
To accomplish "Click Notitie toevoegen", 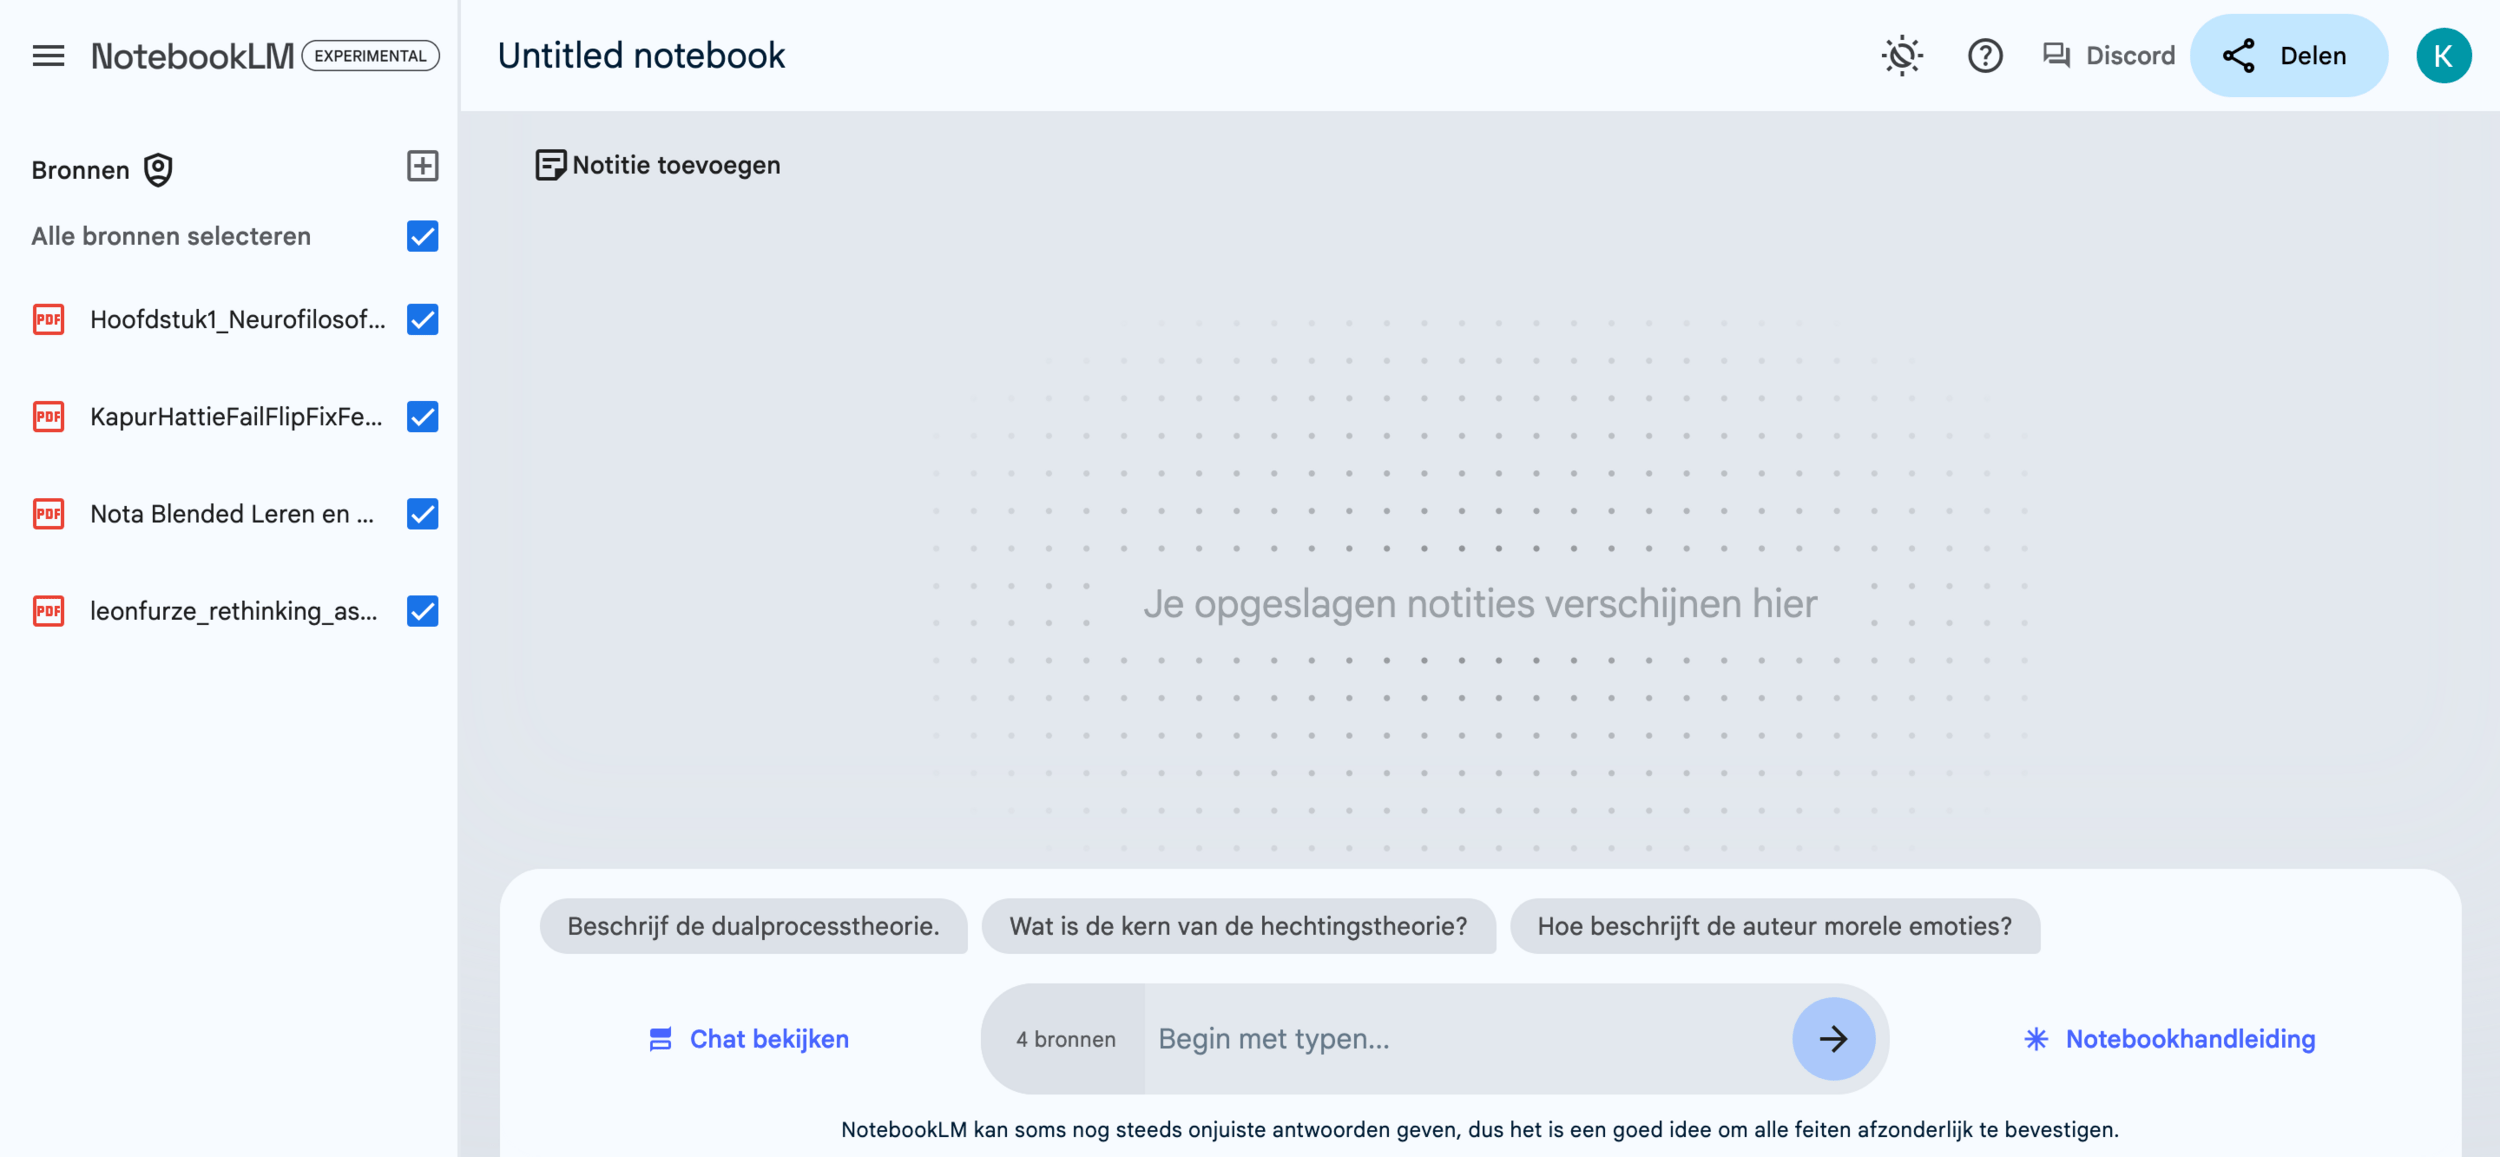I will pos(658,165).
